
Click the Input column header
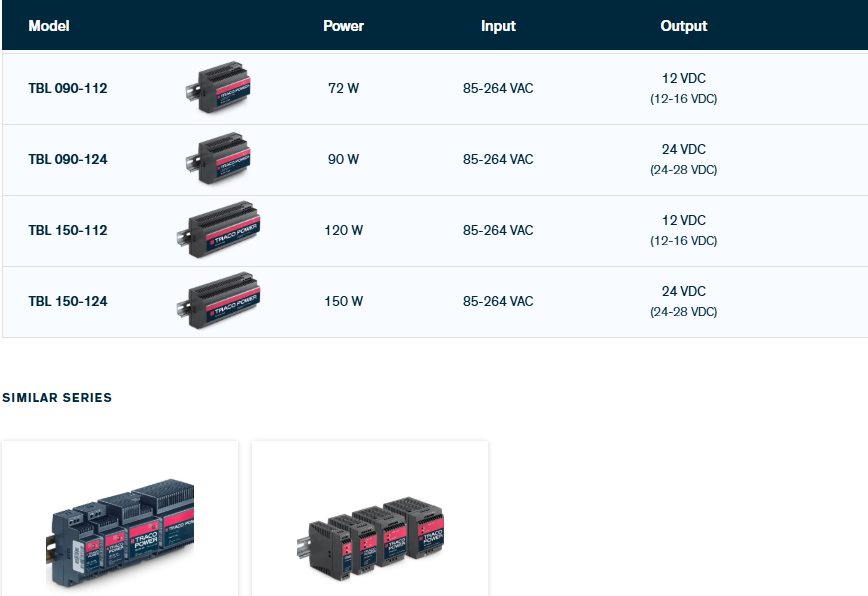click(x=498, y=26)
